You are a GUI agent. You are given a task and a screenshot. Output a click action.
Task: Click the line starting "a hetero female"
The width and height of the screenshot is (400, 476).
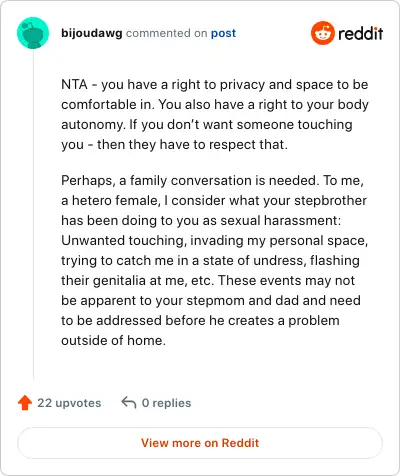click(214, 201)
